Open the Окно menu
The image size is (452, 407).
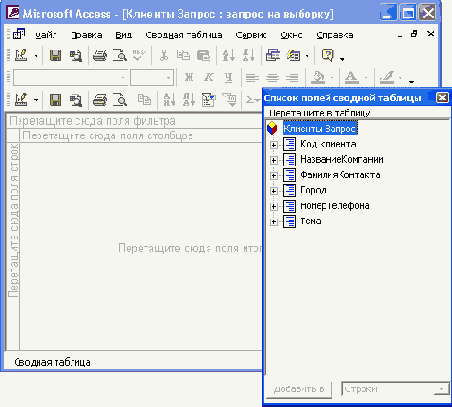[x=291, y=35]
